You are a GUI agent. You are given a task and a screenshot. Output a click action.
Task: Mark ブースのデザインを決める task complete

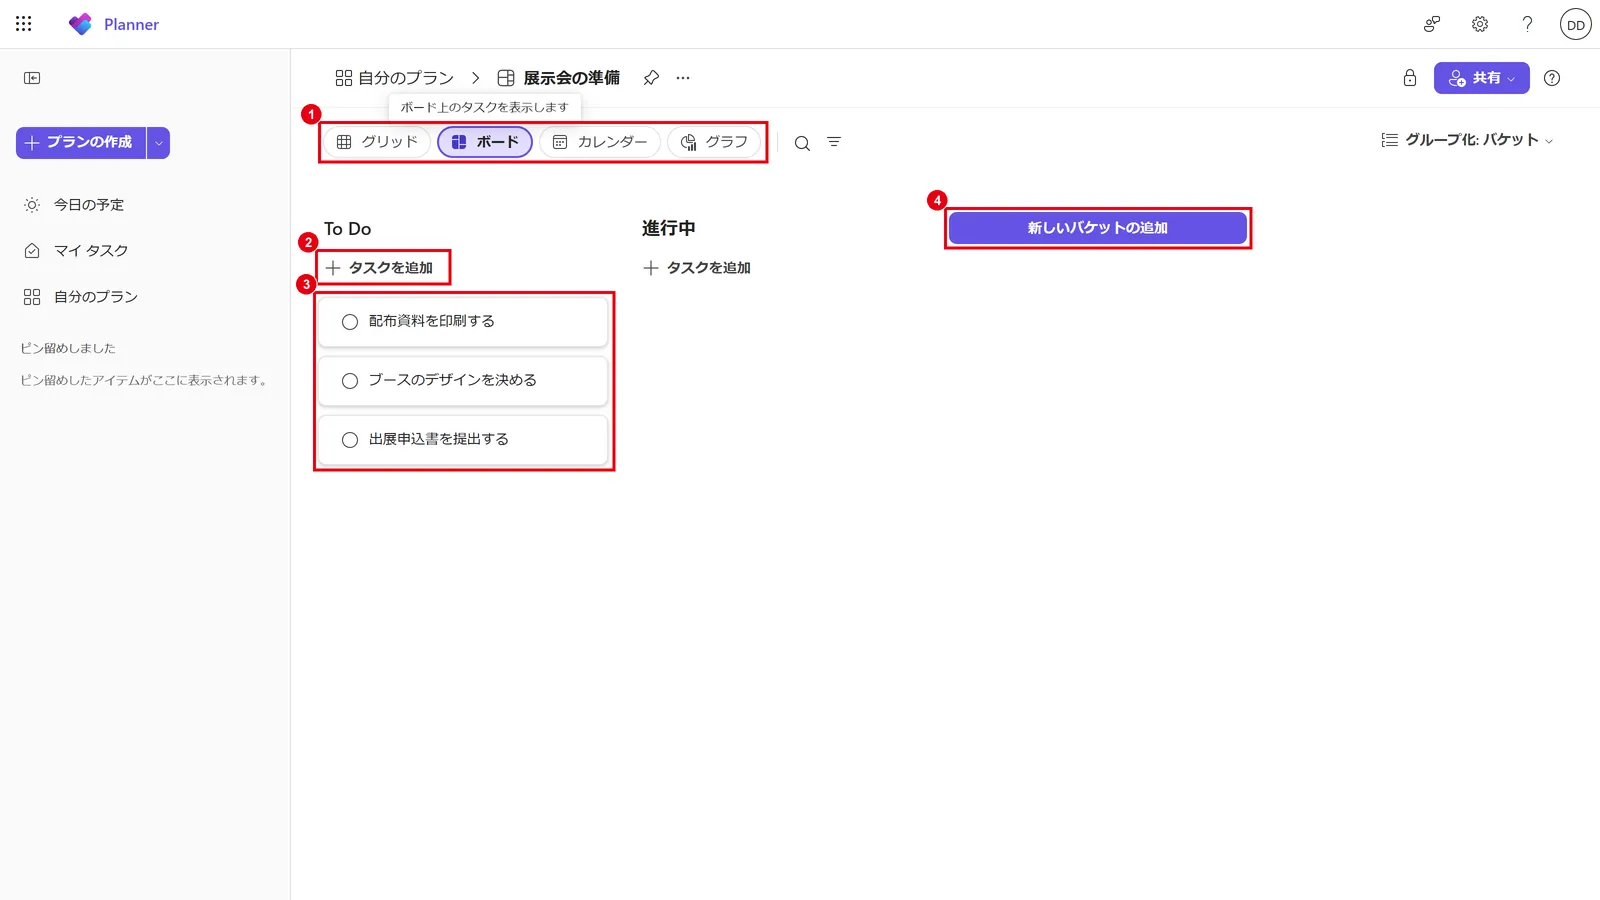[350, 381]
